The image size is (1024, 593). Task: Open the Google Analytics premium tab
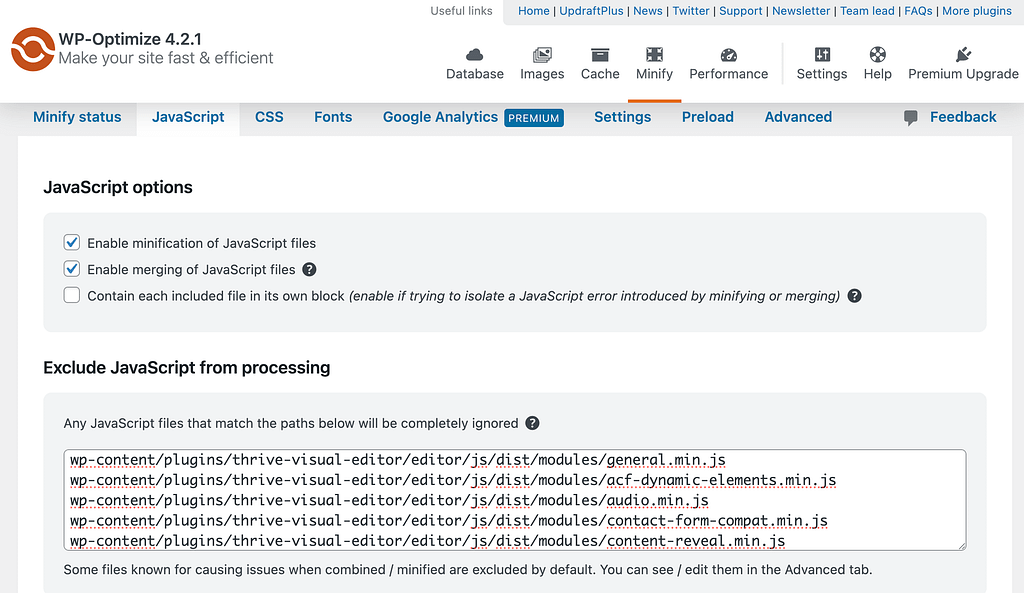tap(440, 117)
